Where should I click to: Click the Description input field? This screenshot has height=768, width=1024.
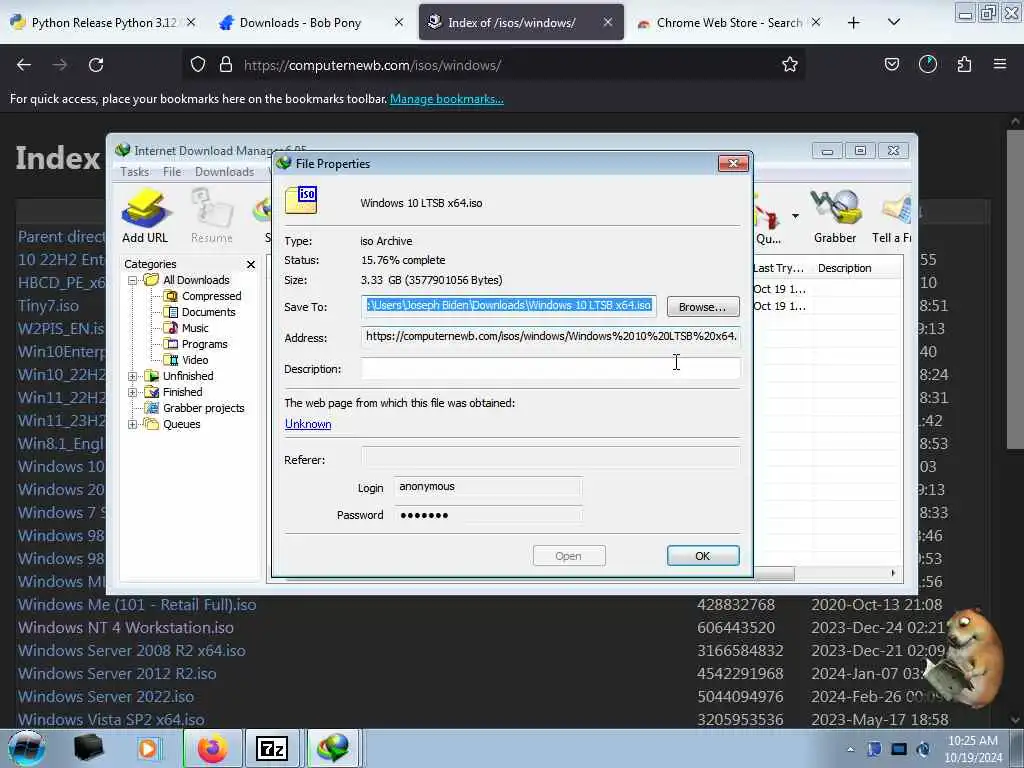click(551, 368)
